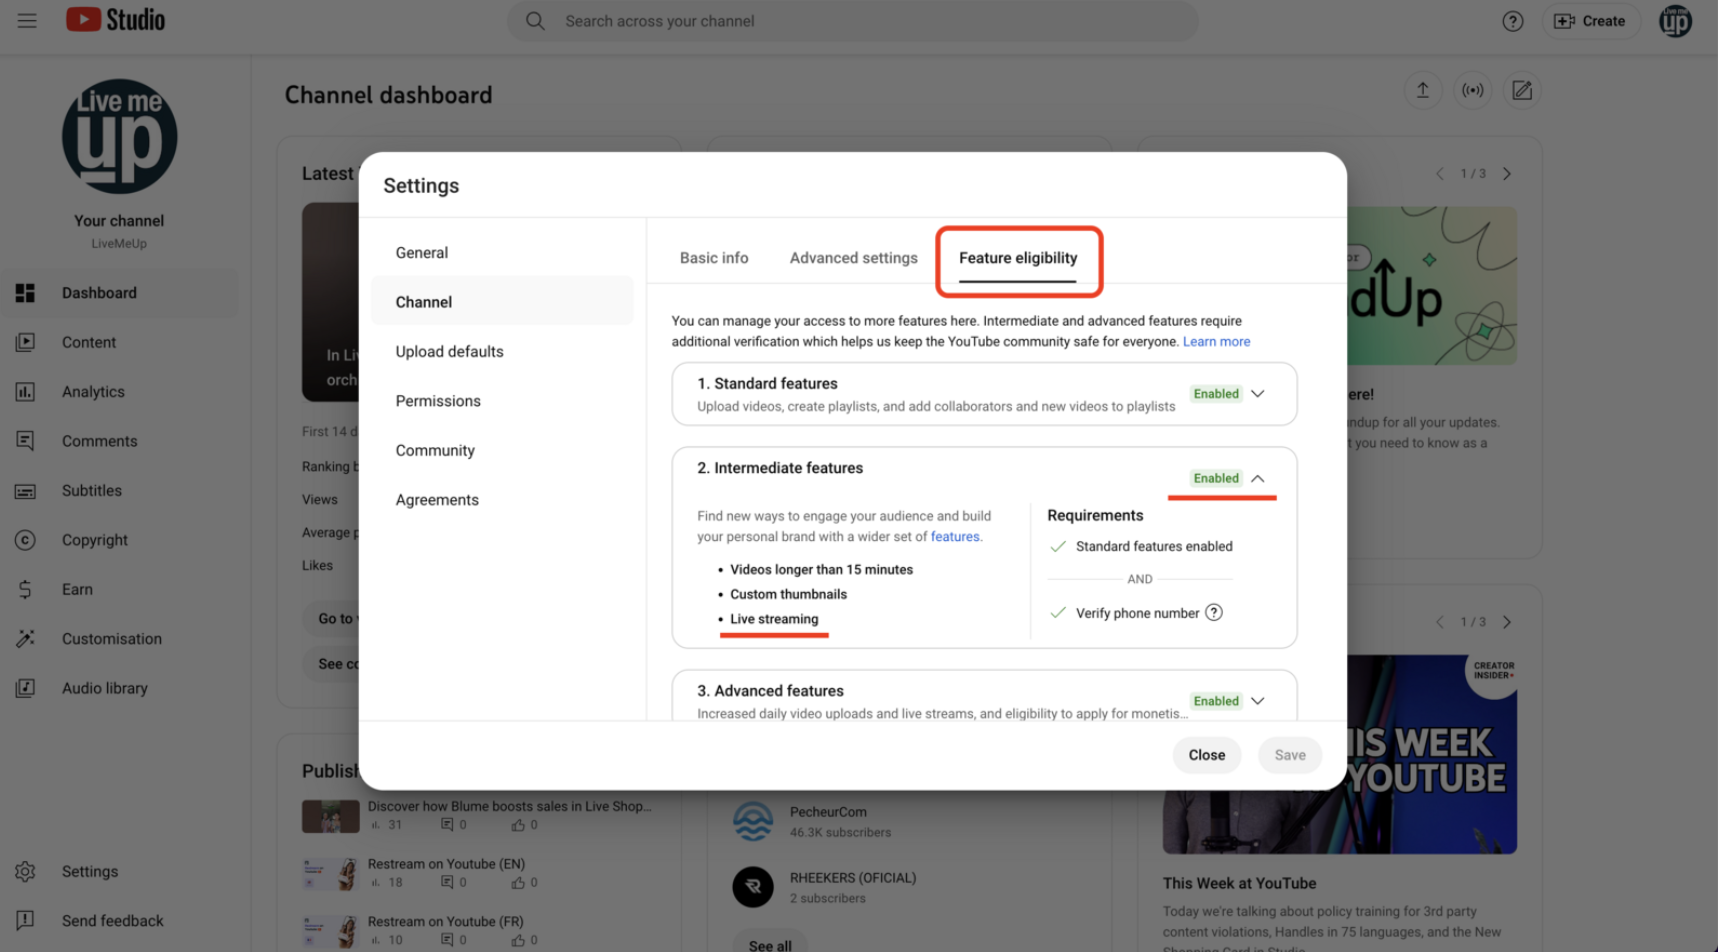Go to next card in top news carousel
Viewport: 1718px width, 952px height.
1507,174
